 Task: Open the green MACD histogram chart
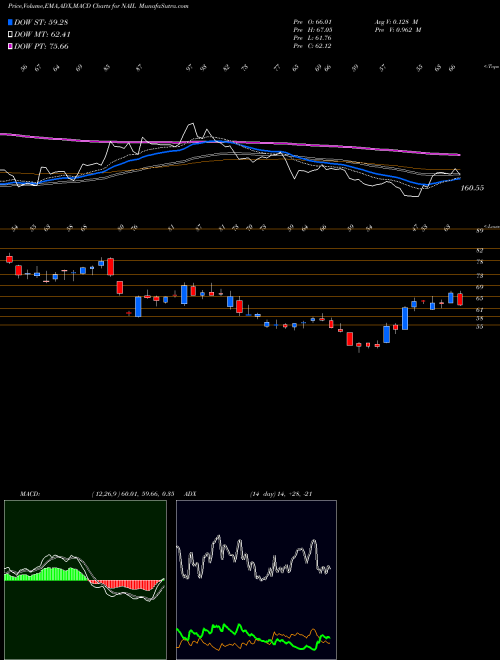point(85,580)
